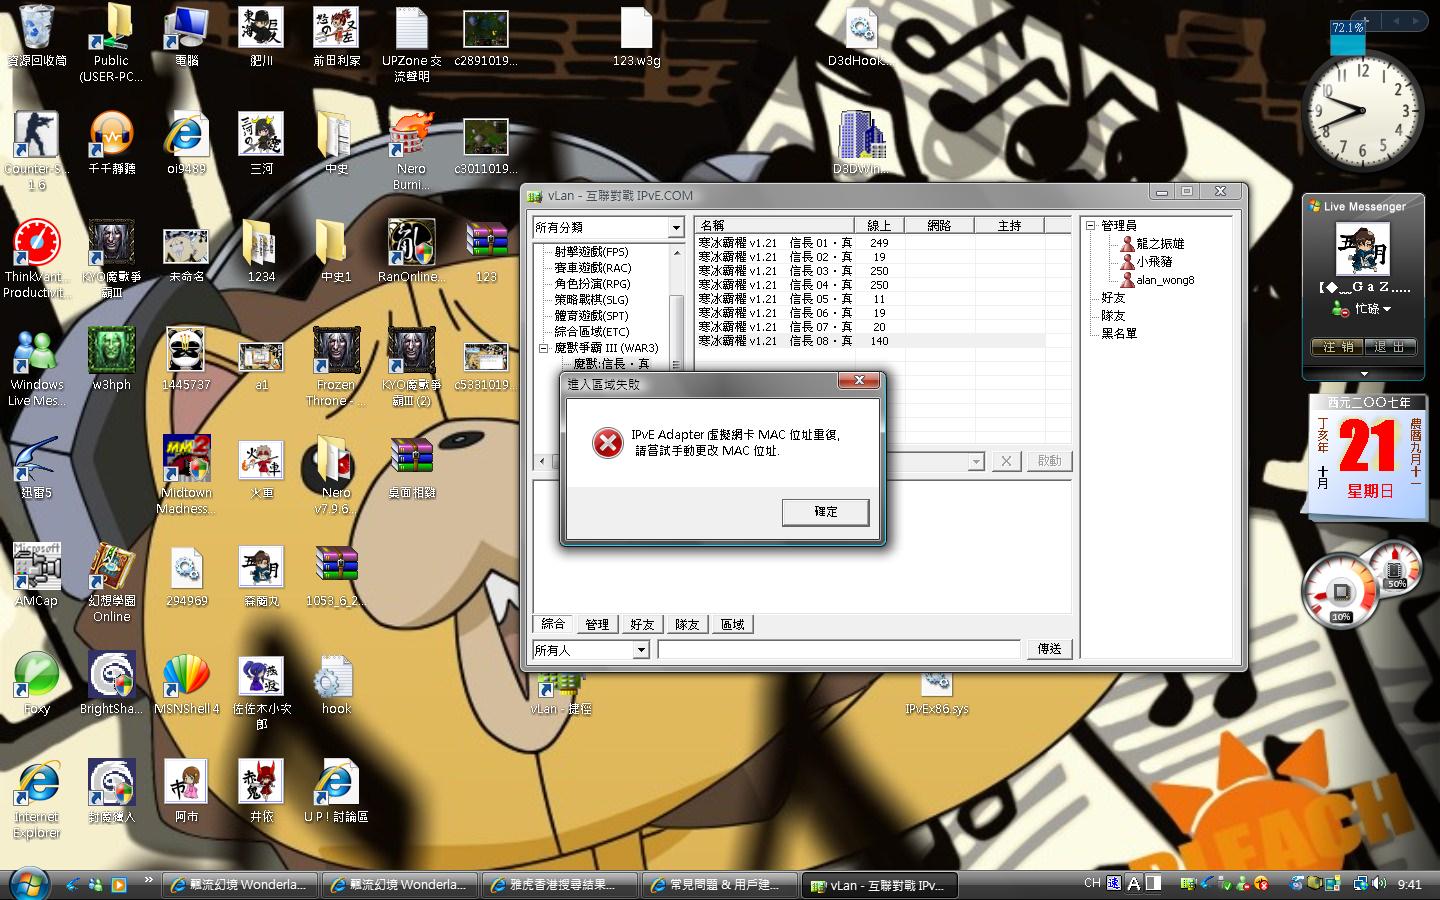Select user 龍之振雄 in admin list
Image resolution: width=1440 pixels, height=900 pixels.
point(1160,244)
